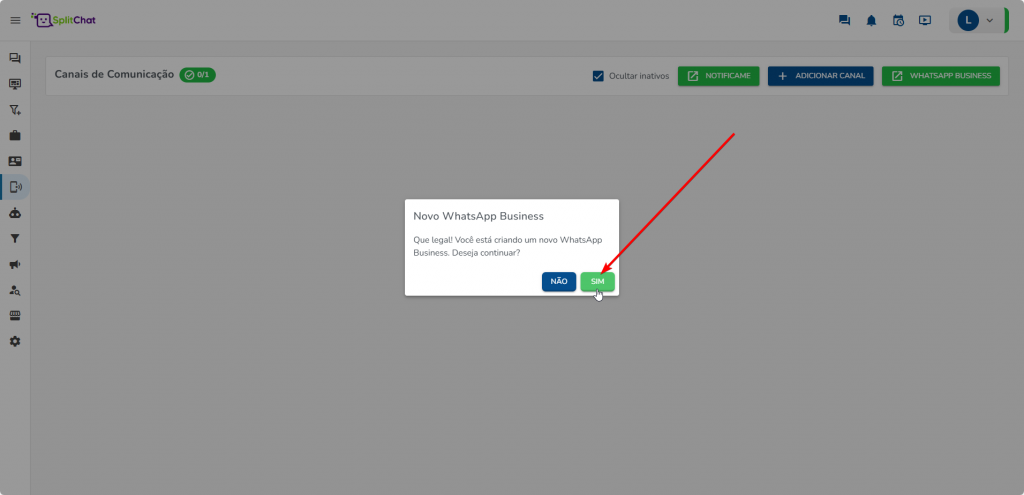Expand the user account dropdown chevron
Screen dimensions: 1024x495
click(989, 20)
